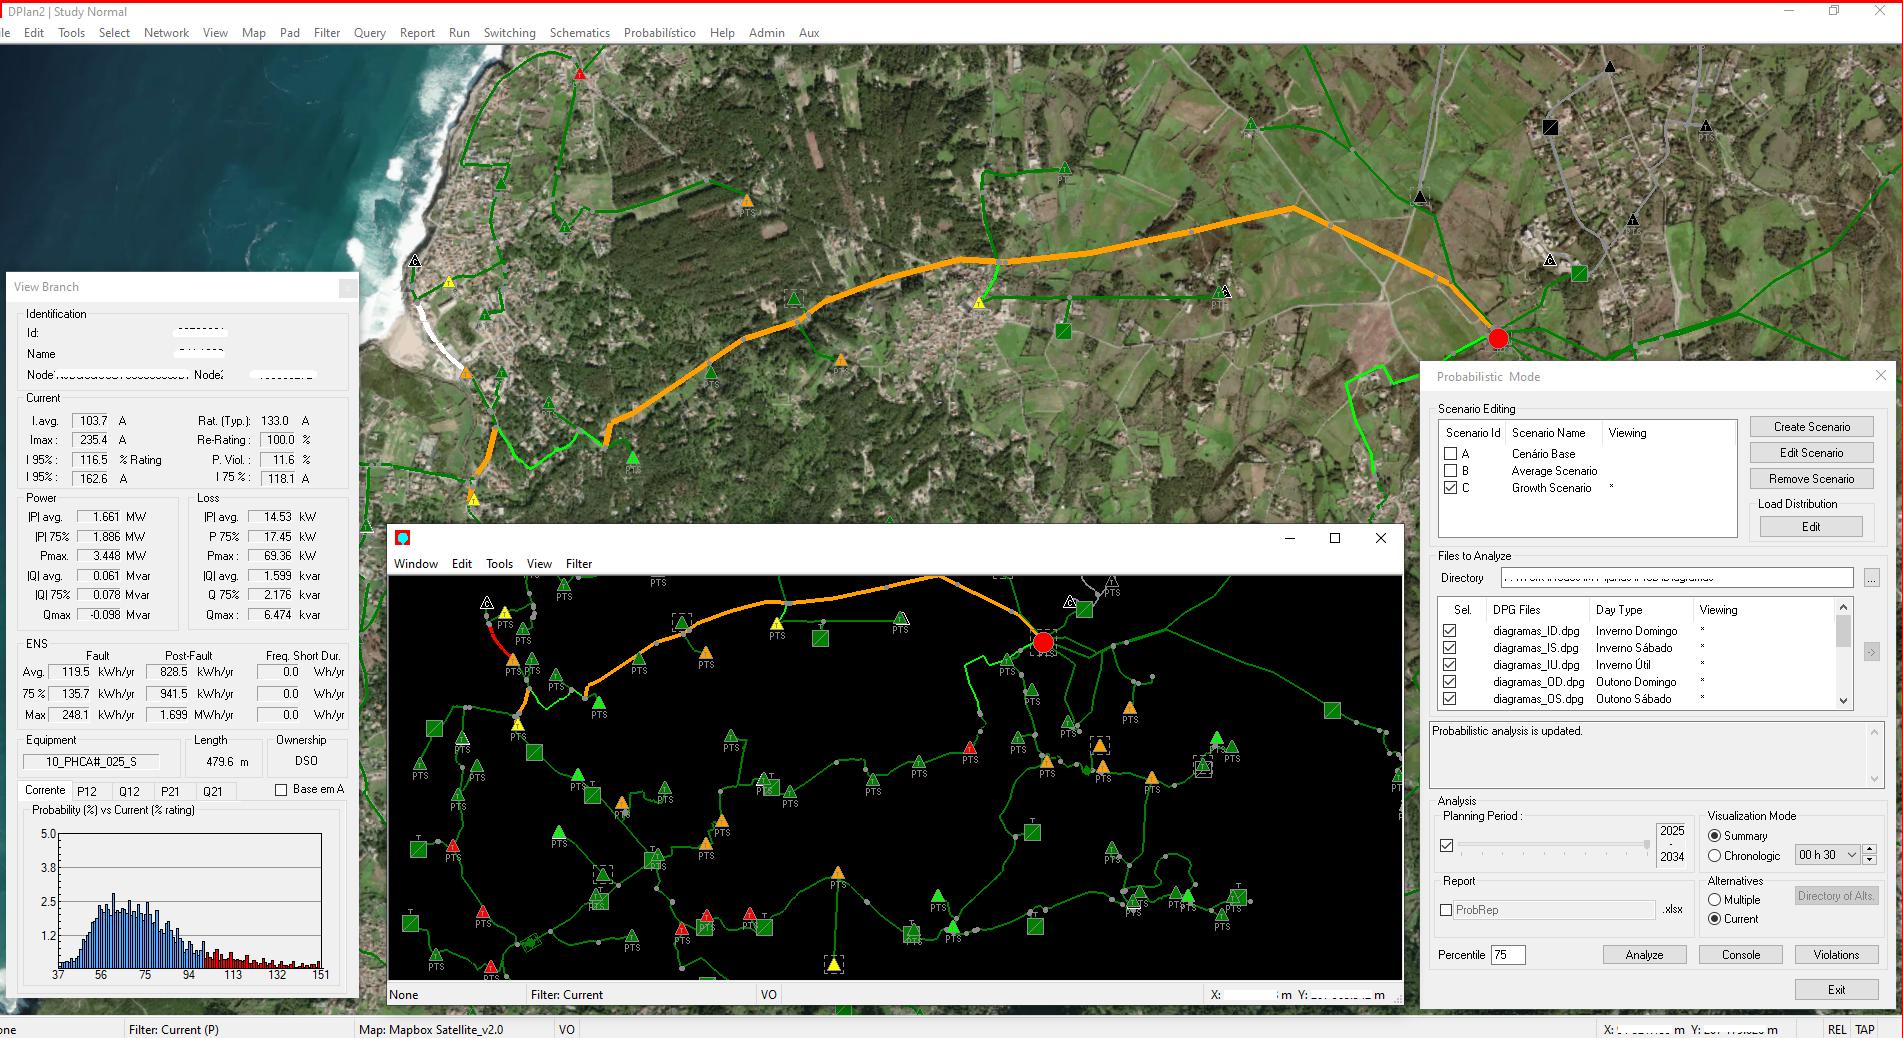This screenshot has width=1903, height=1038.
Task: Click the red substation circle on satellite map
Action: click(x=1497, y=339)
